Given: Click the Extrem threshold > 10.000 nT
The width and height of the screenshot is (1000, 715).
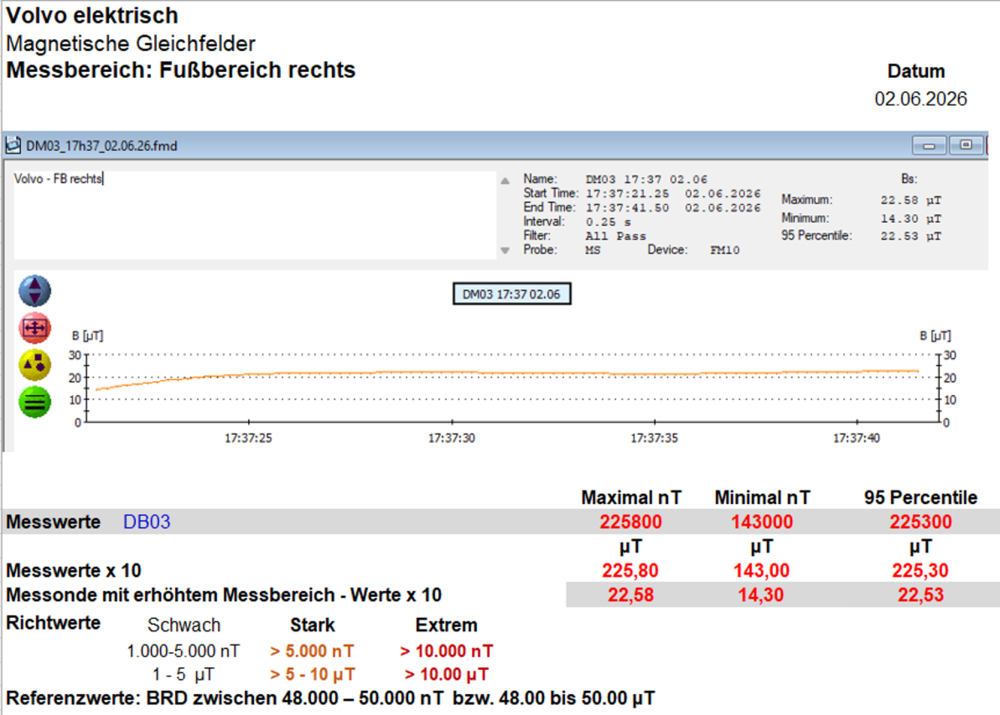Looking at the screenshot, I should pyautogui.click(x=446, y=651).
